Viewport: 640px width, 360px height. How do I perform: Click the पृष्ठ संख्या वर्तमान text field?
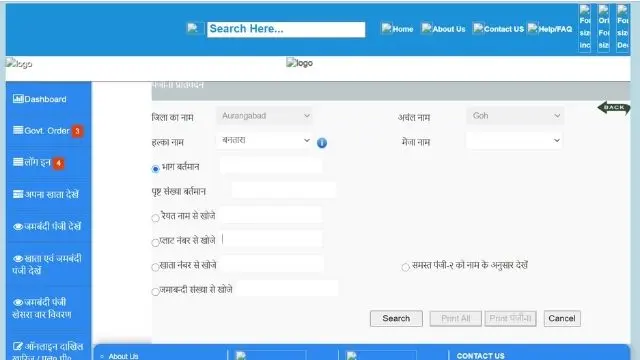284,190
